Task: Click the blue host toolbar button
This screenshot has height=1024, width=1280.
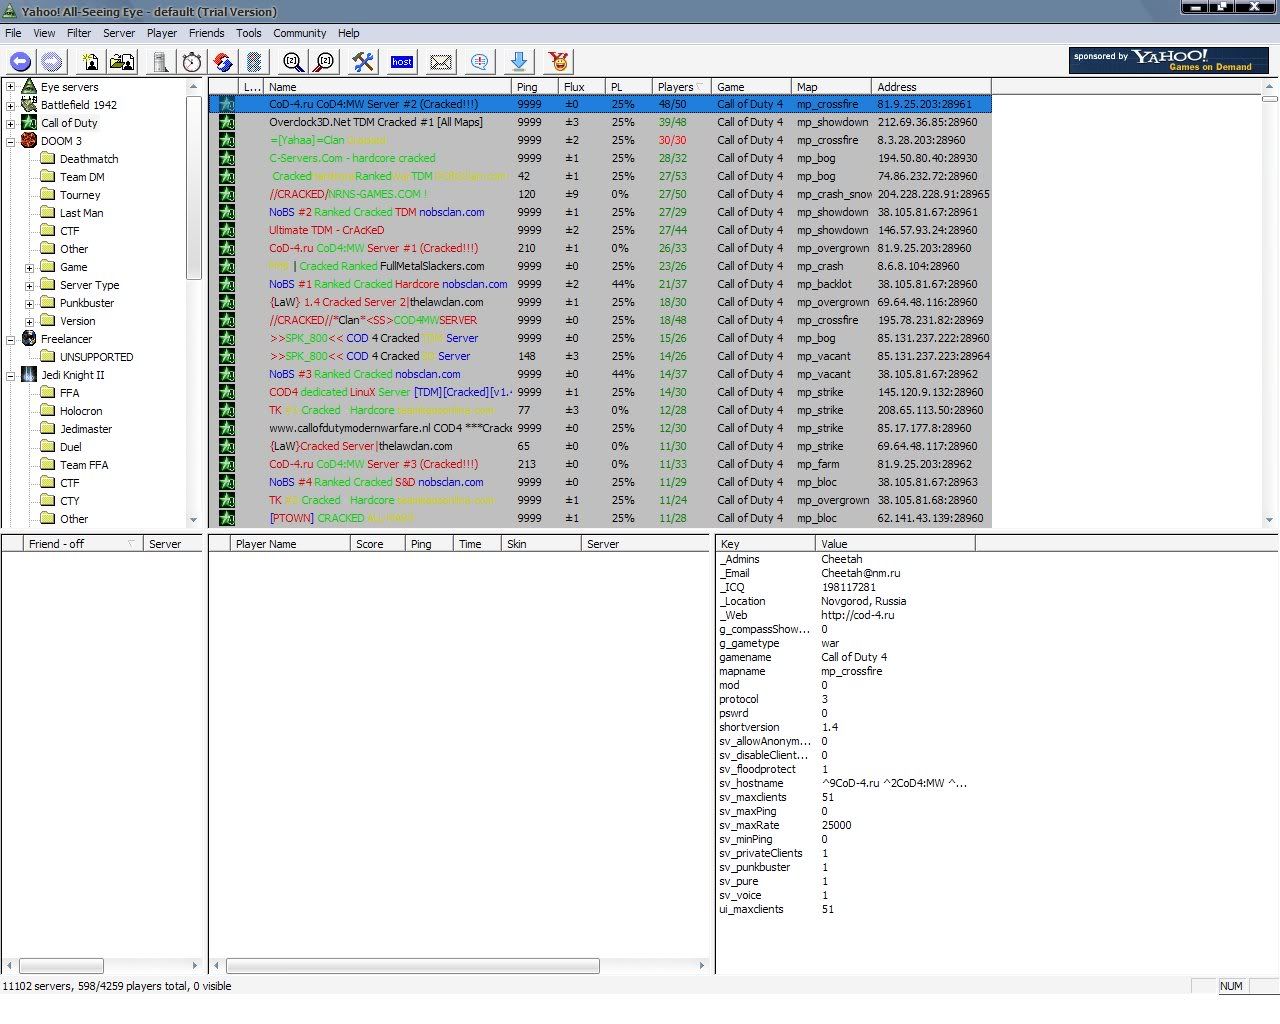Action: [402, 62]
